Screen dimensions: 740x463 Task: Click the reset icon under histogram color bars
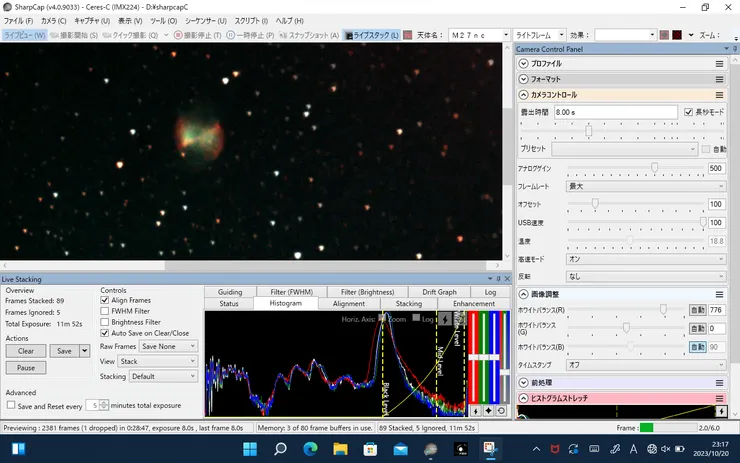click(499, 411)
